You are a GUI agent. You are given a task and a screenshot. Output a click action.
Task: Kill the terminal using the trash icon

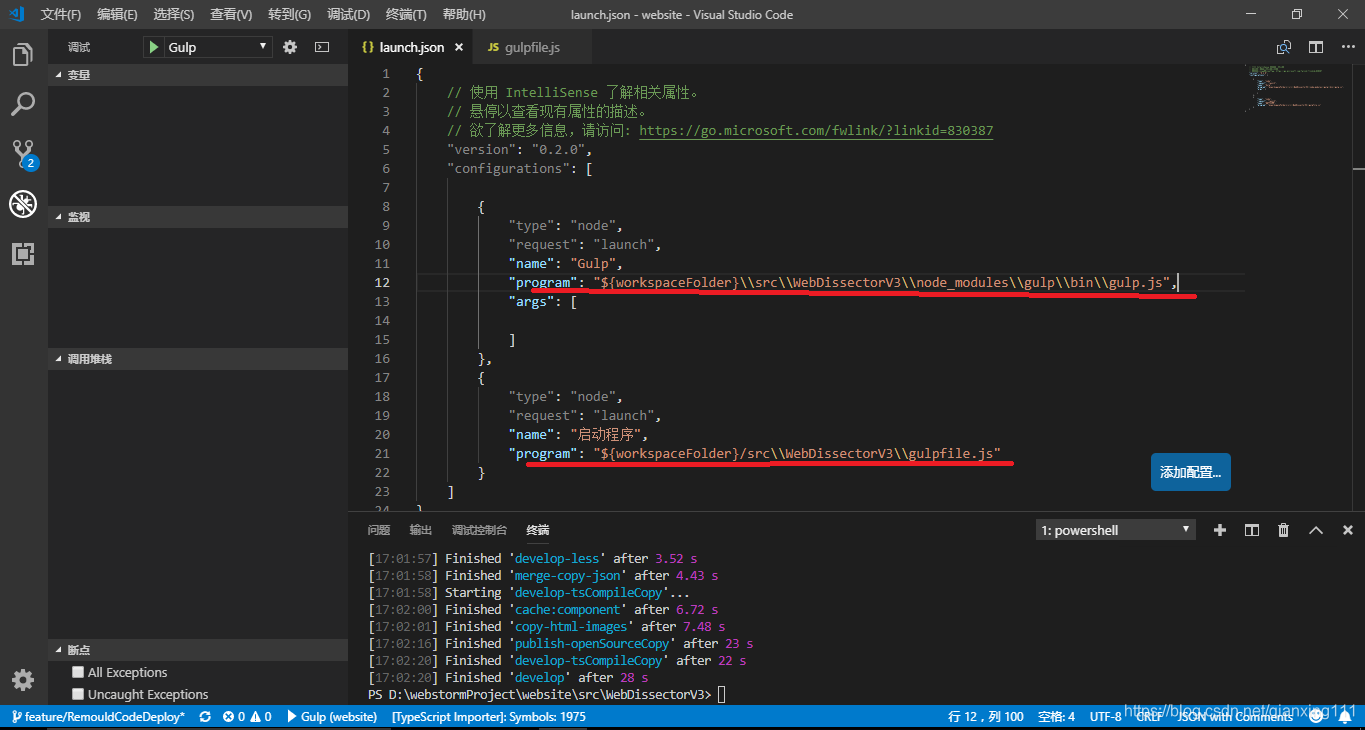[1283, 529]
